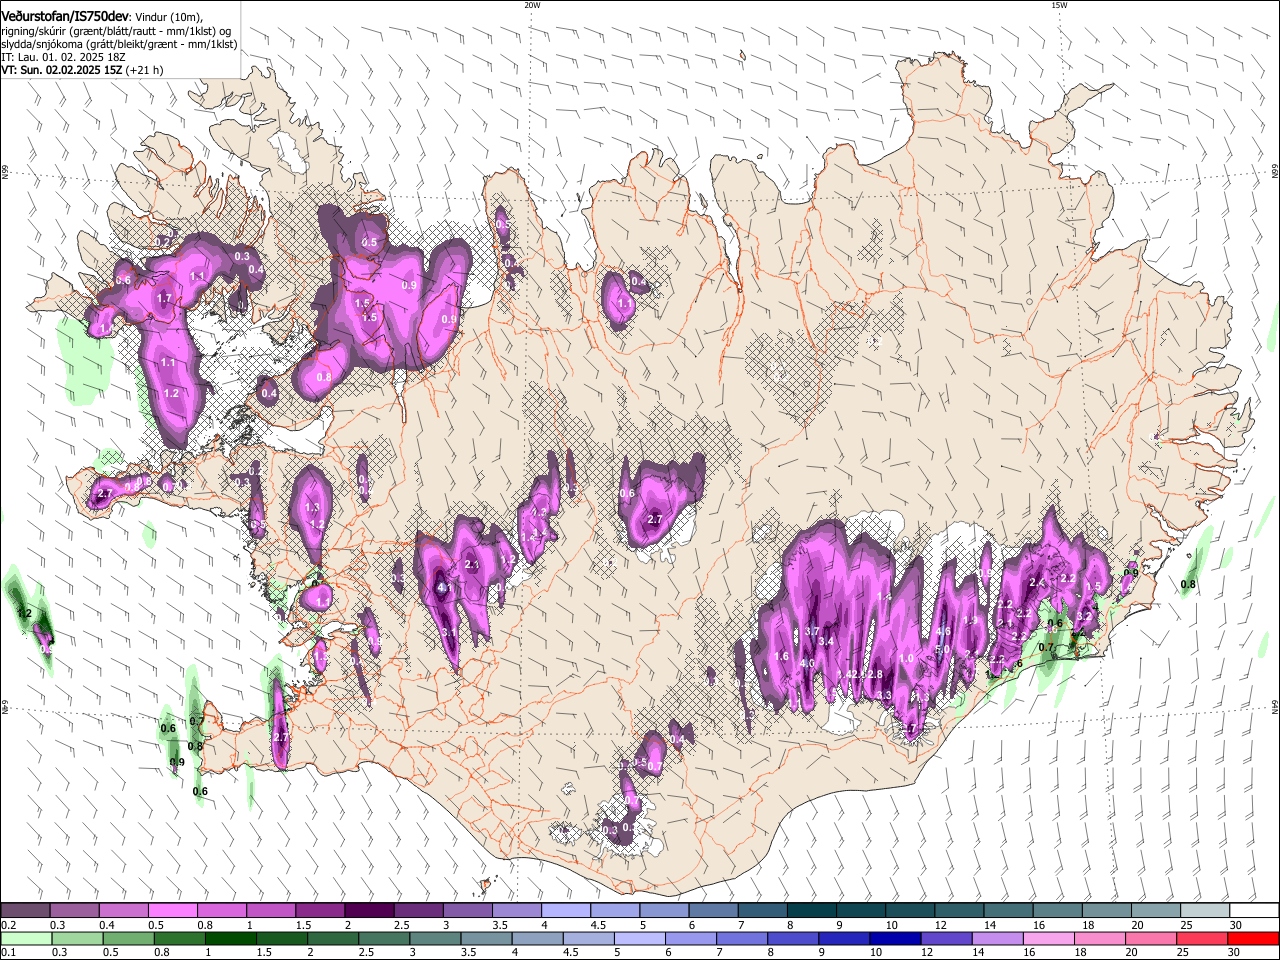The width and height of the screenshot is (1280, 960).
Task: Select navy blue 10 swatch in rain scale
Action: click(895, 938)
